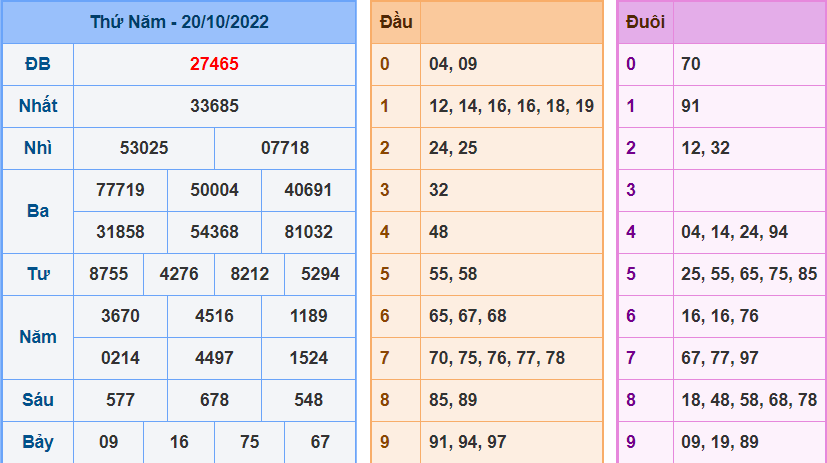Click Đuôi row values '09, 19, 89'
The image size is (827, 463).
pyautogui.click(x=720, y=442)
